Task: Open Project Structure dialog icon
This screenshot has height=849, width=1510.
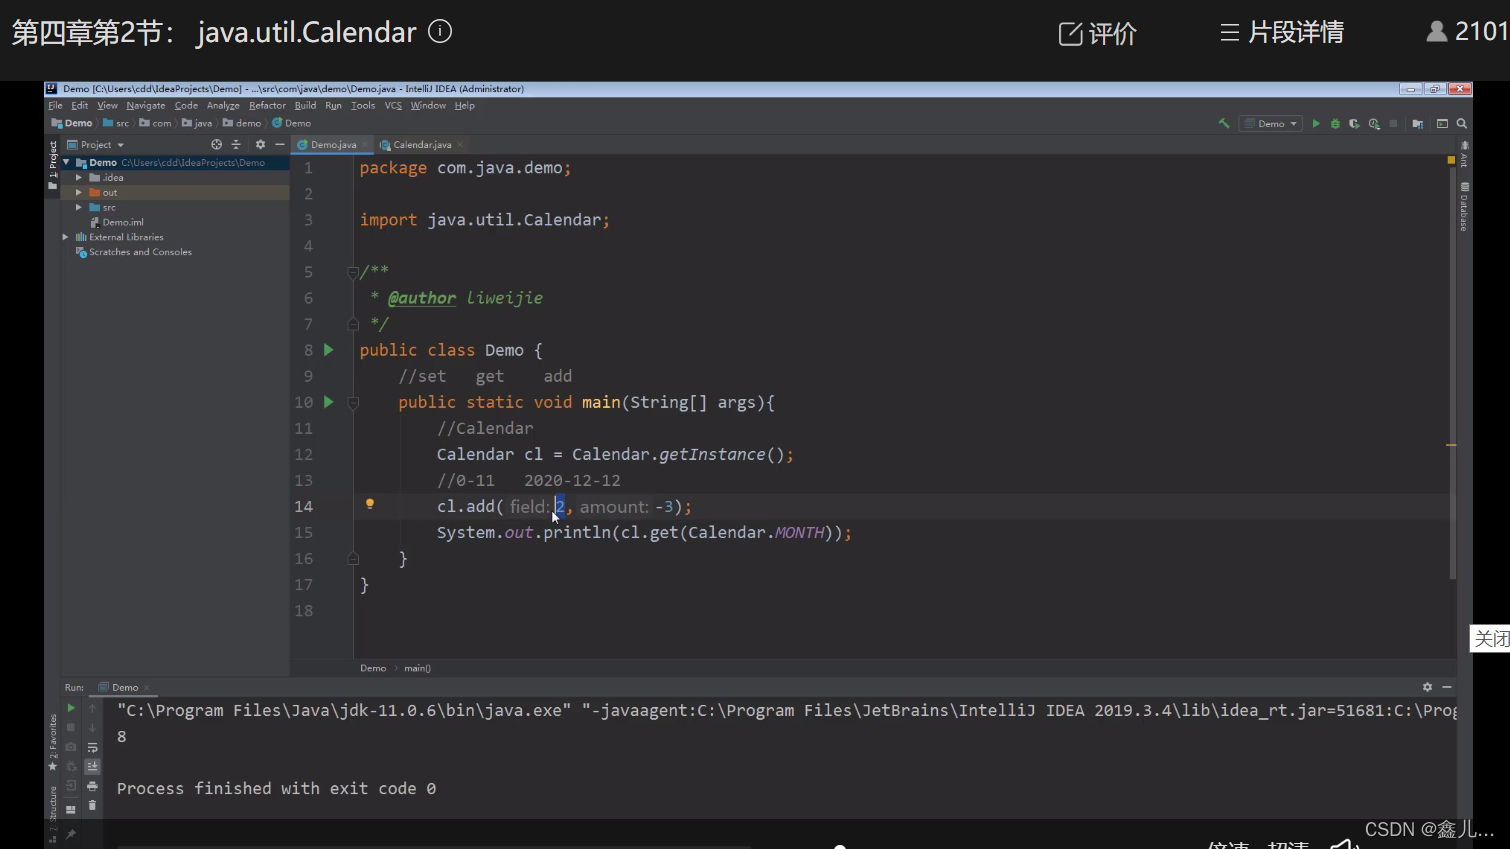Action: tap(1417, 124)
